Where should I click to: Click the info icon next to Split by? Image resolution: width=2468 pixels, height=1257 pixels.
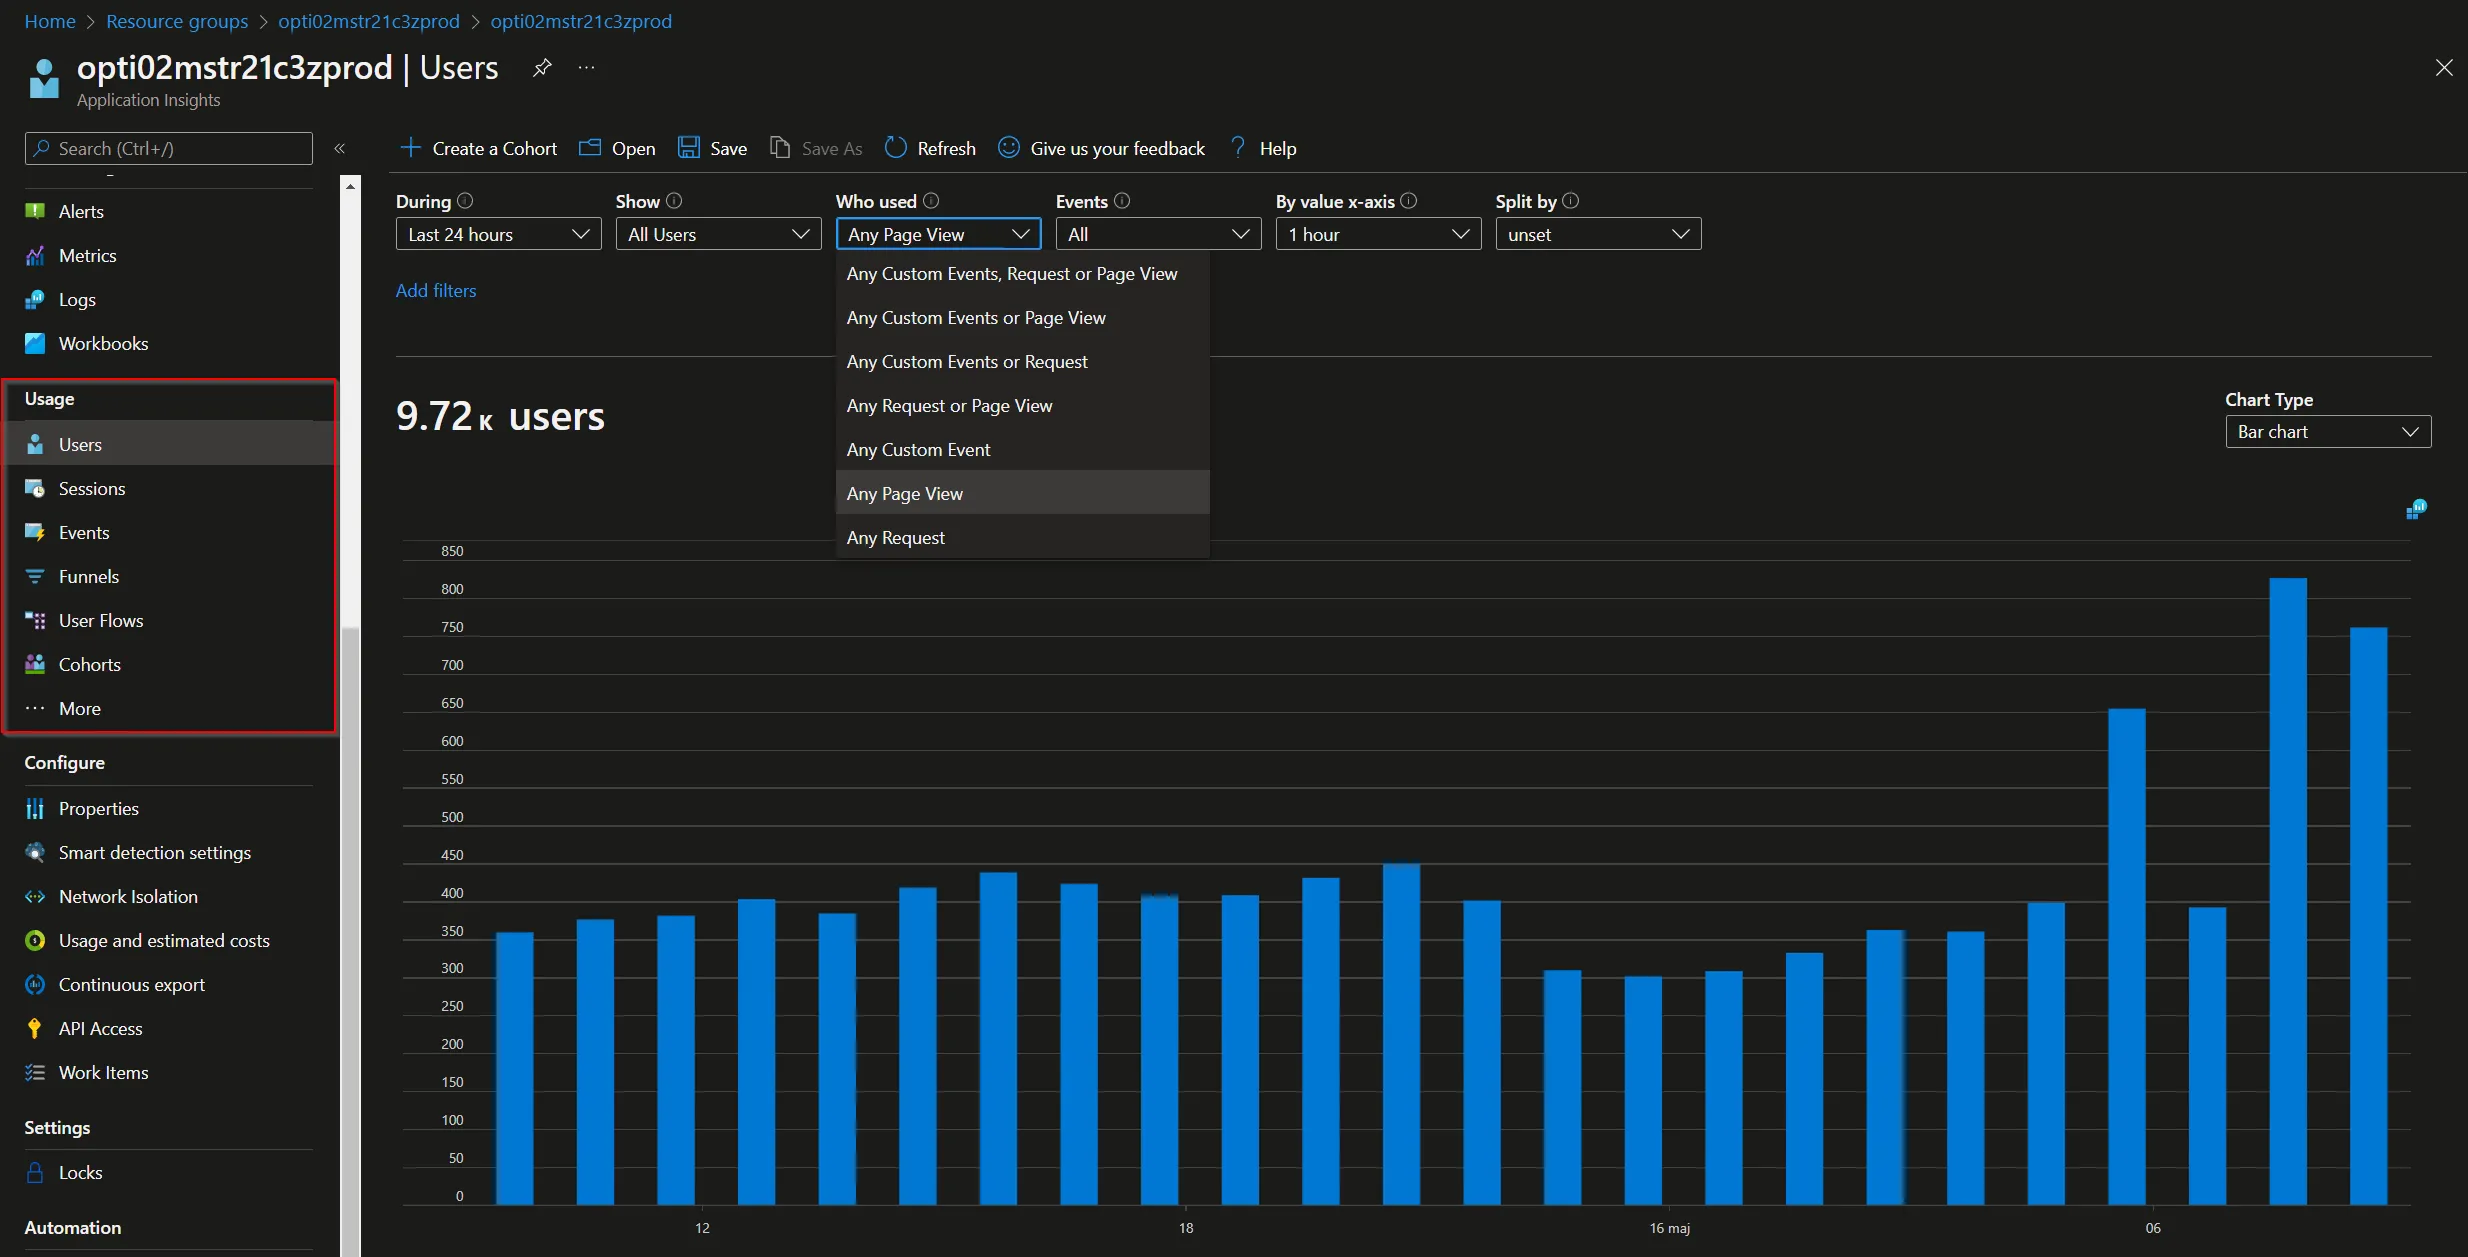(1571, 201)
